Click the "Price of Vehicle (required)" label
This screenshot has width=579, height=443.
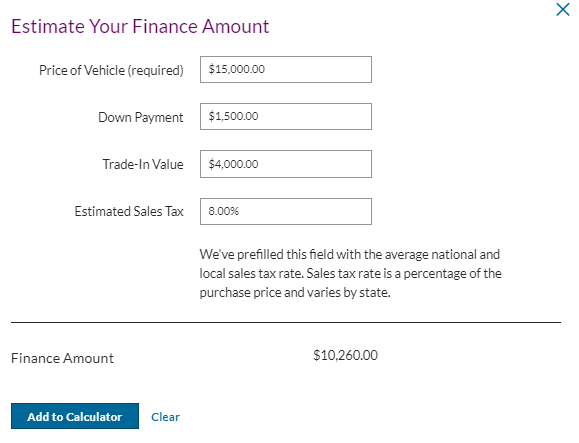pos(111,70)
